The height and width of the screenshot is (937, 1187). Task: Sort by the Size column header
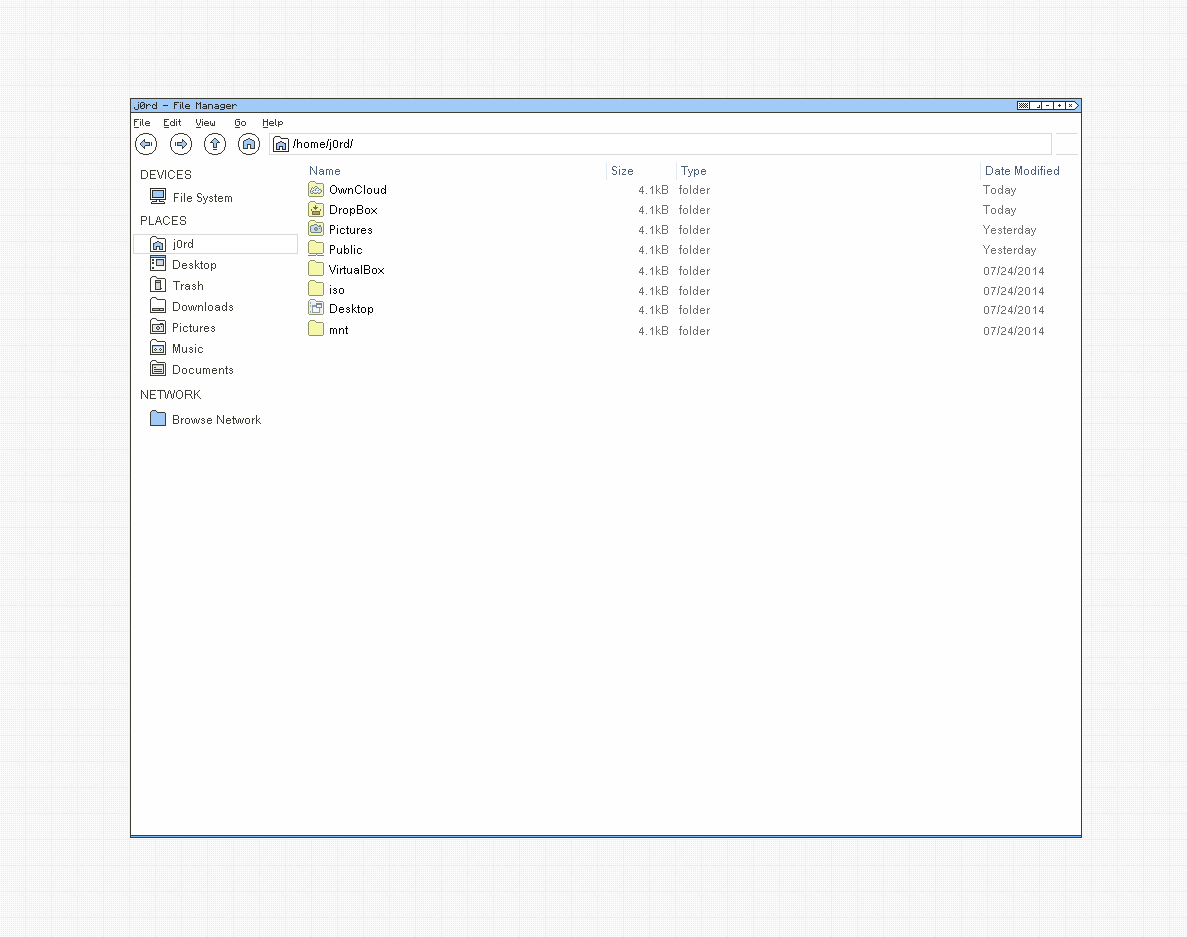point(622,171)
